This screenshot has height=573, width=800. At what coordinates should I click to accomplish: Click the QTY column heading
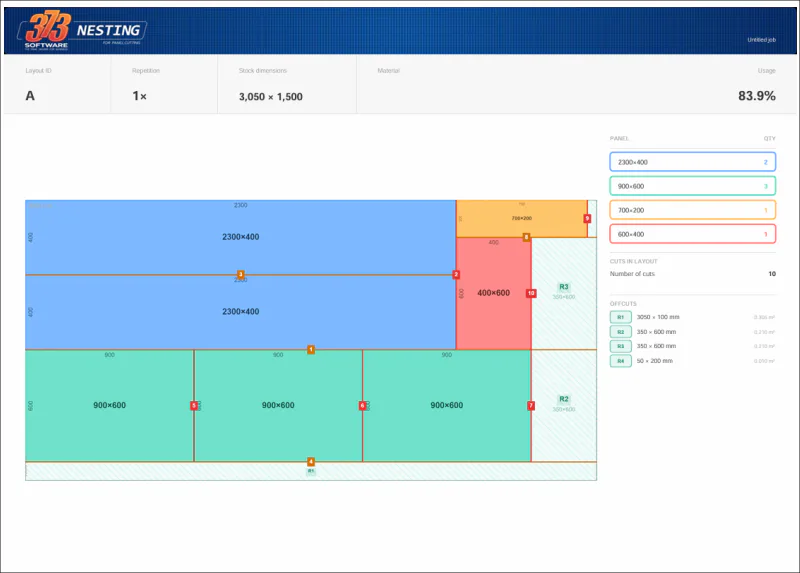click(x=769, y=139)
